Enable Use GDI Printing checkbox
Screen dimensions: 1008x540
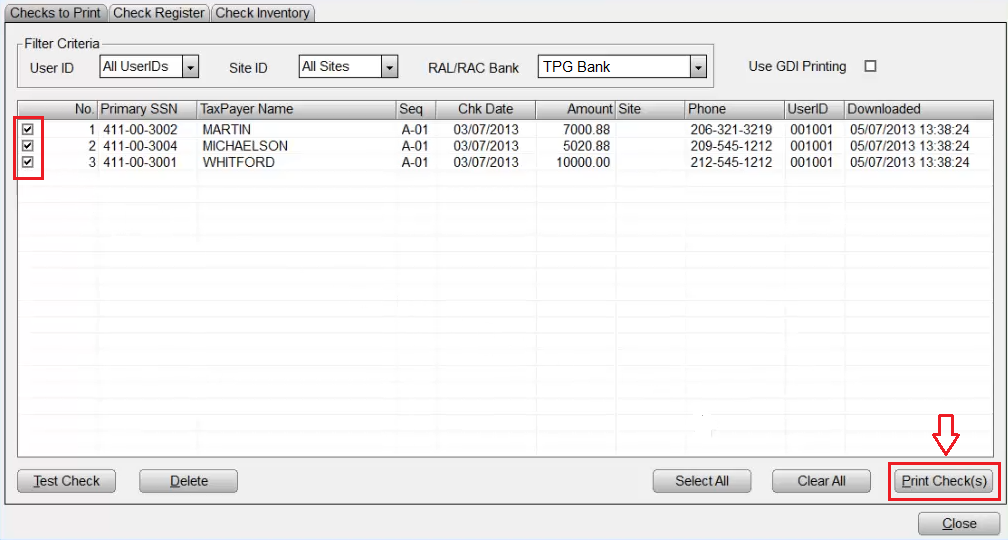pyautogui.click(x=870, y=67)
